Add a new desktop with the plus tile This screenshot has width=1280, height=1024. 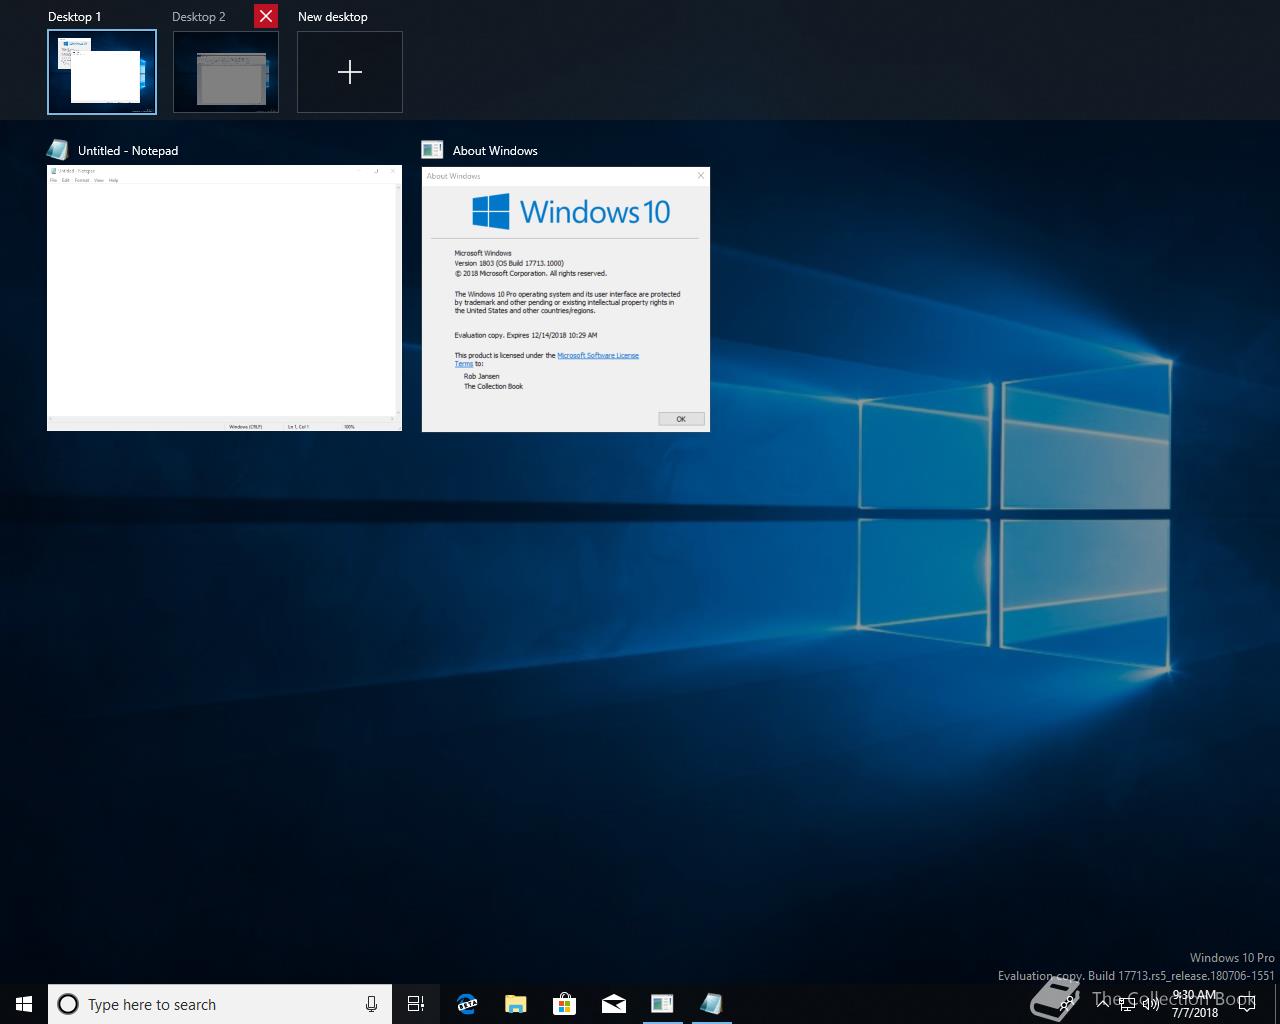tap(350, 72)
